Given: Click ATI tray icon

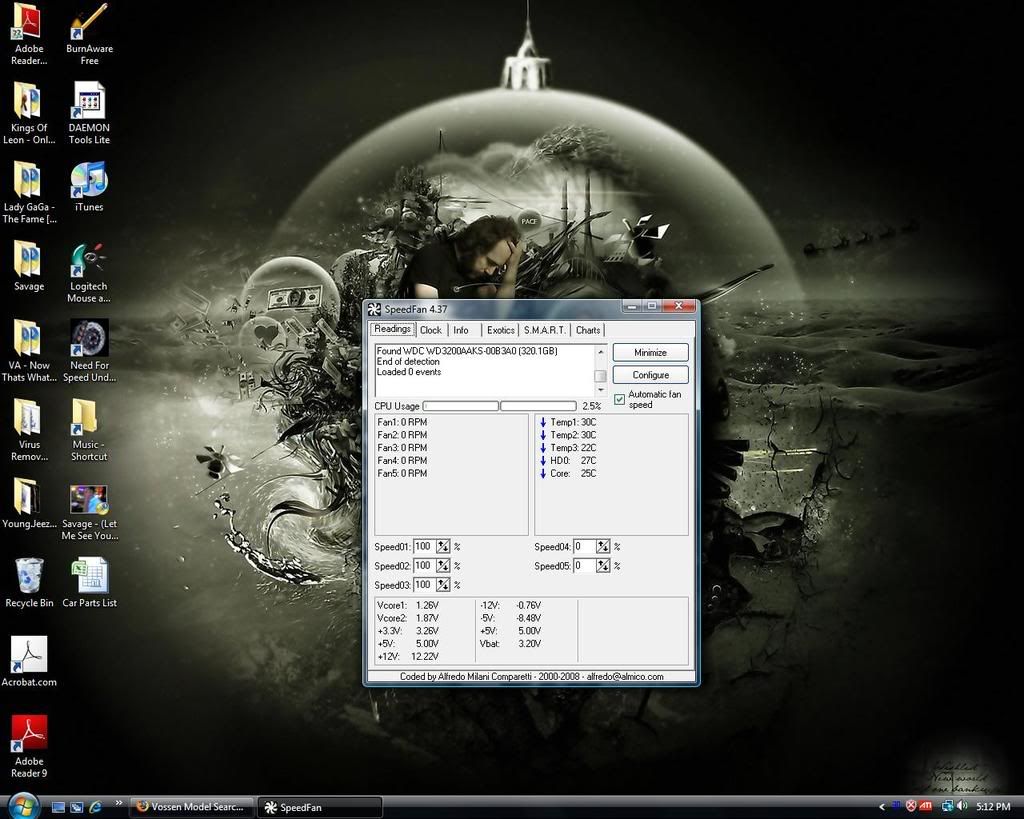Looking at the screenshot, I should 925,807.
